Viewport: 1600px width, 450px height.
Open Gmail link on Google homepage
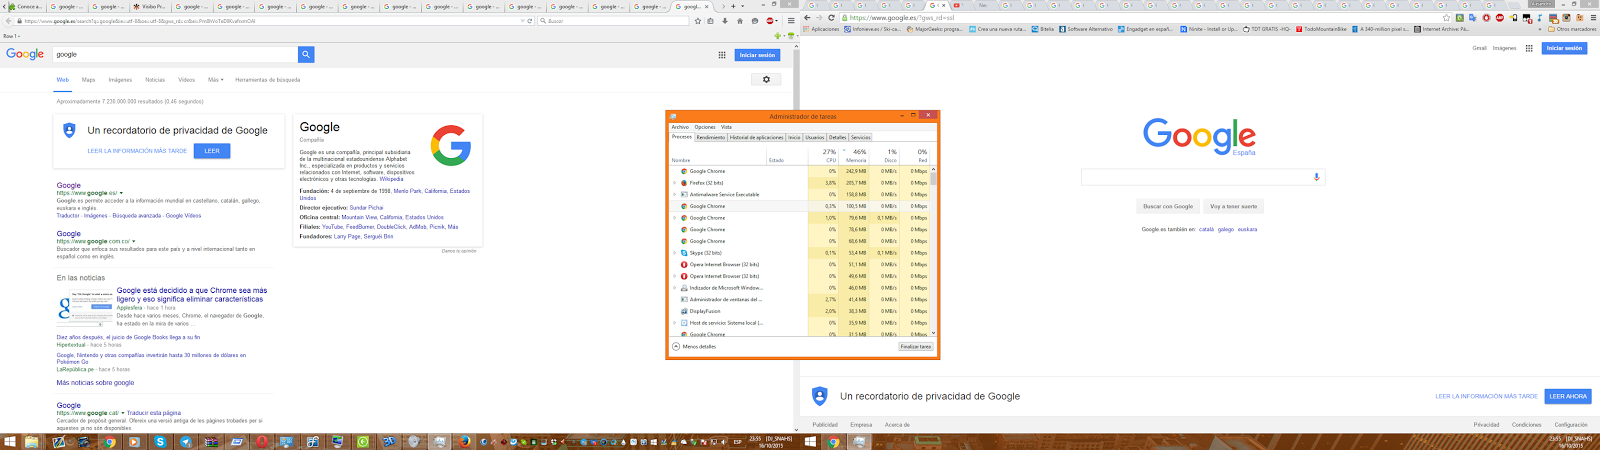click(1479, 48)
